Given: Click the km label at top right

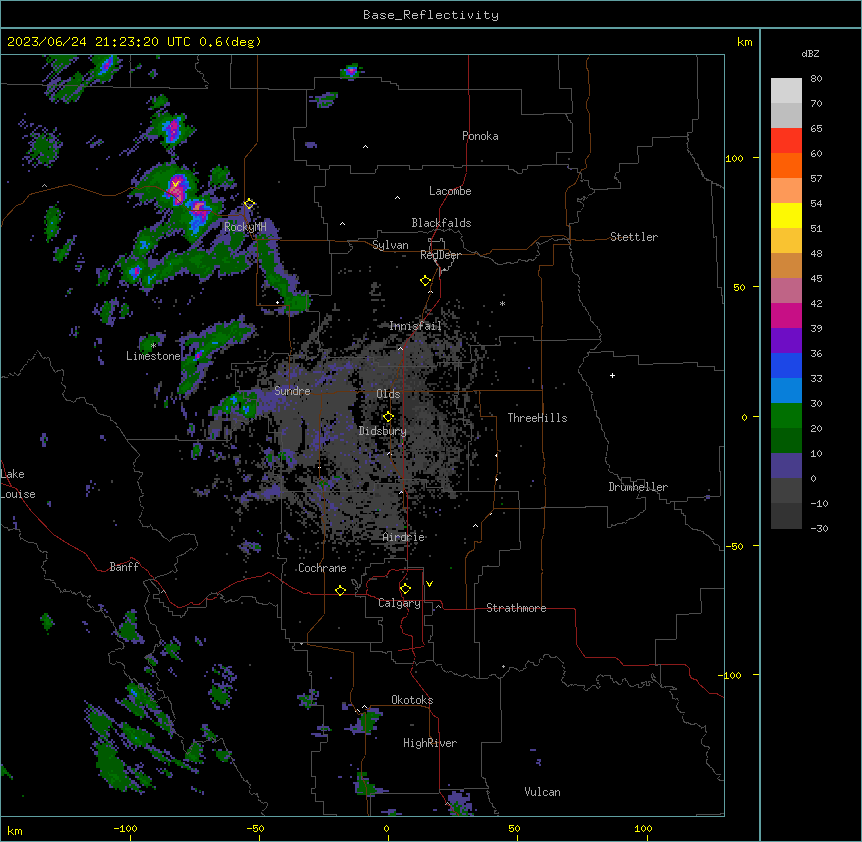Looking at the screenshot, I should click(x=744, y=42).
